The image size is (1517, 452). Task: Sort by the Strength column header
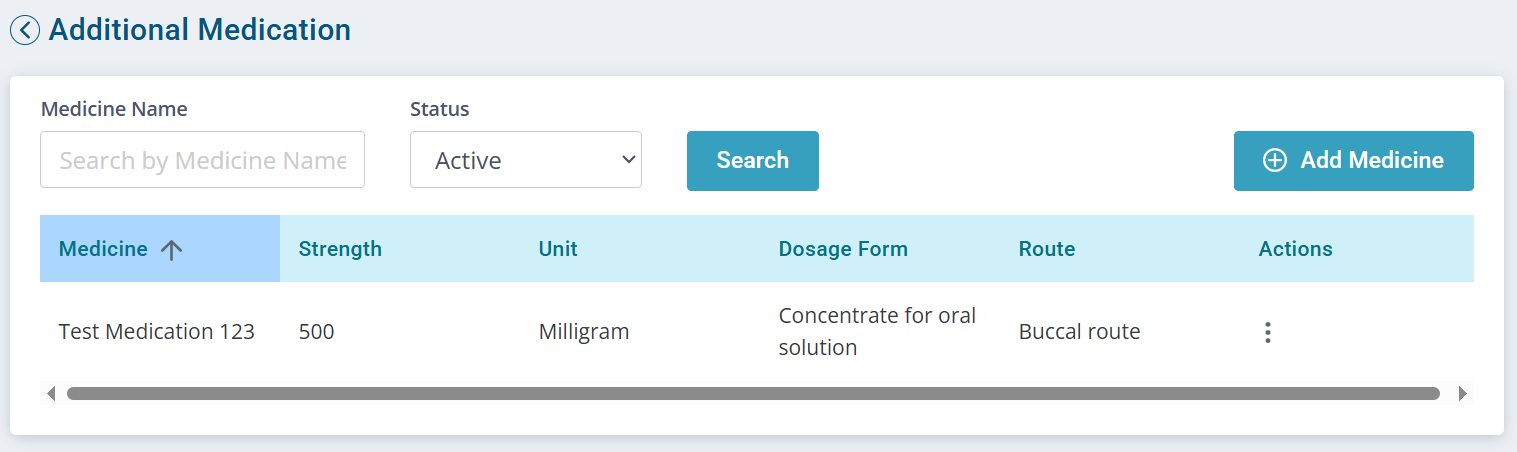(340, 249)
